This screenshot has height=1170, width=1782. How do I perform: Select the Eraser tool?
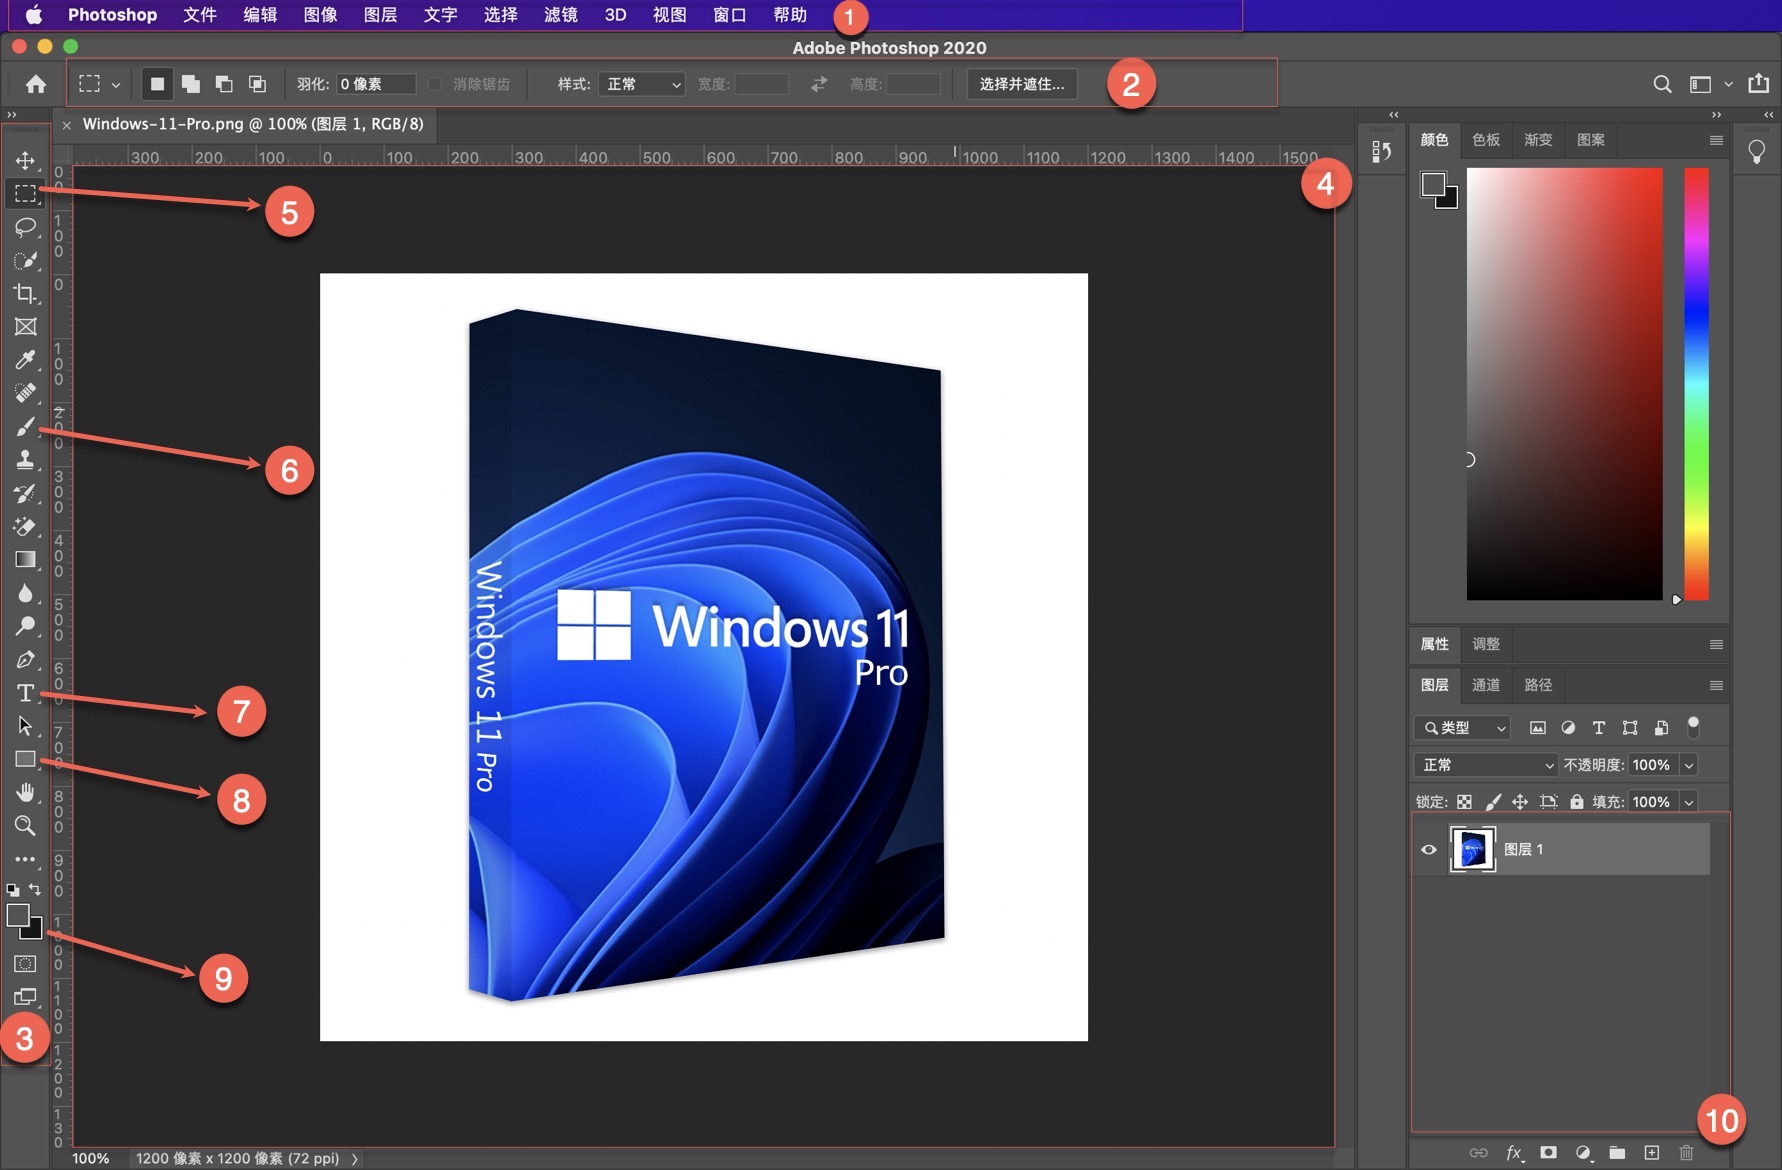25,526
